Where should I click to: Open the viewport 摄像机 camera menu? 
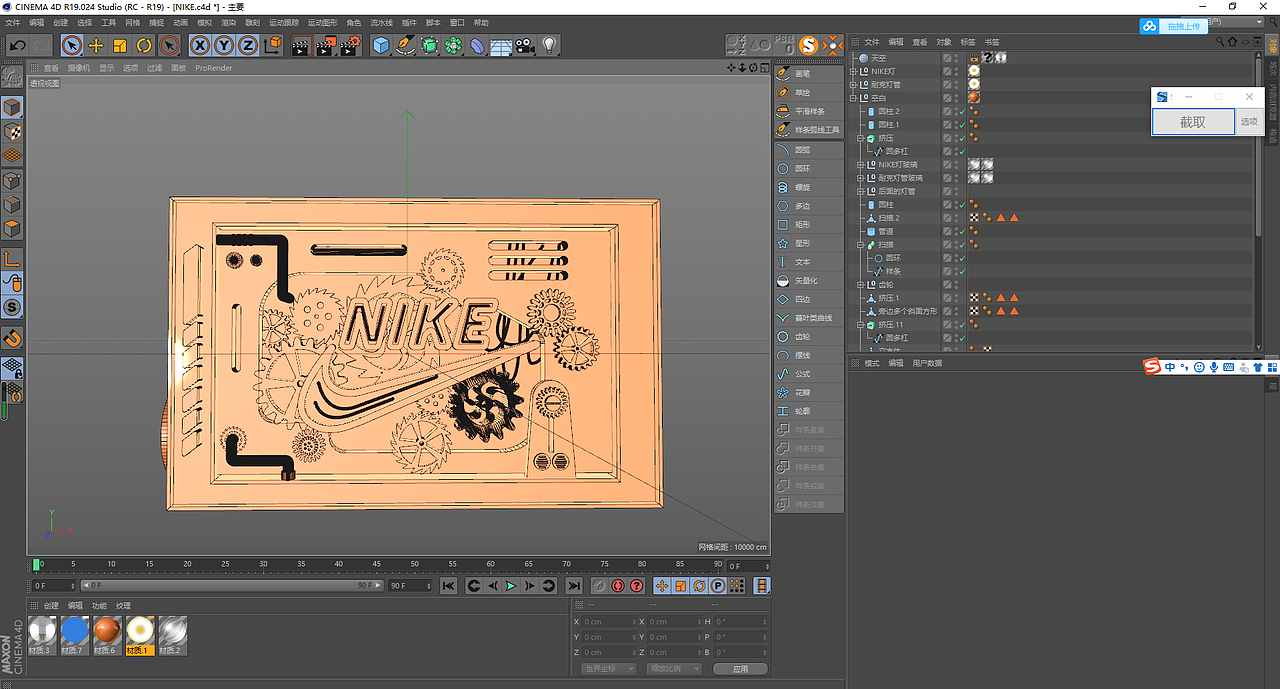pyautogui.click(x=79, y=68)
